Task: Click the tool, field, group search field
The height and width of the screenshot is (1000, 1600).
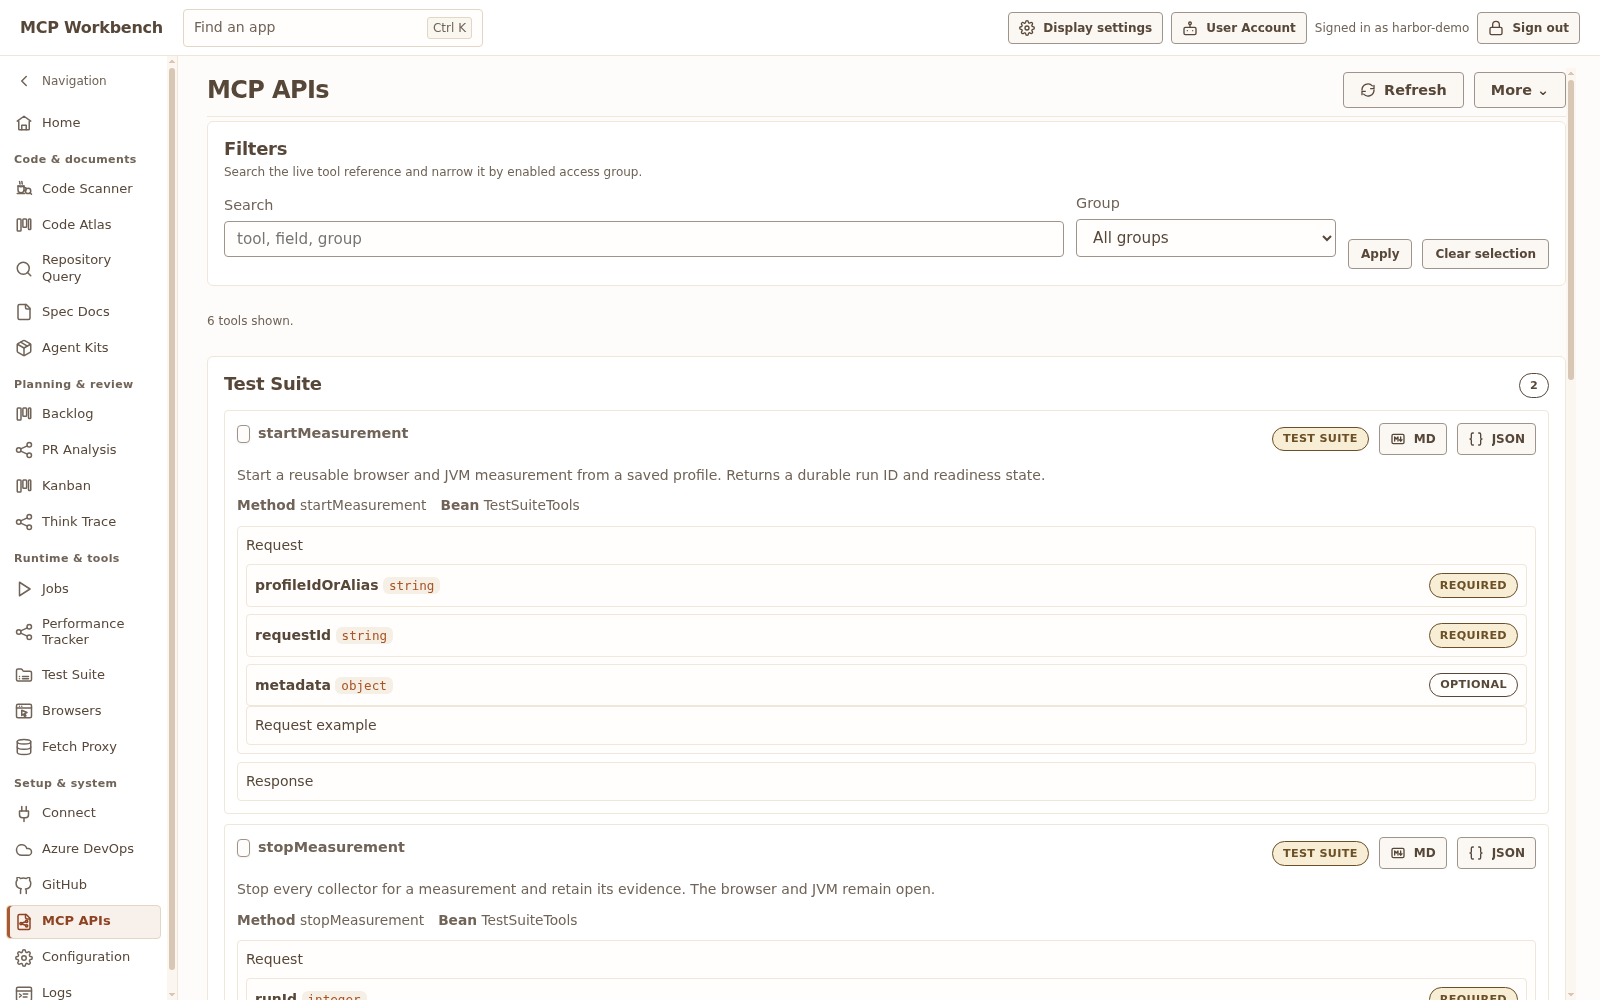Action: (644, 239)
